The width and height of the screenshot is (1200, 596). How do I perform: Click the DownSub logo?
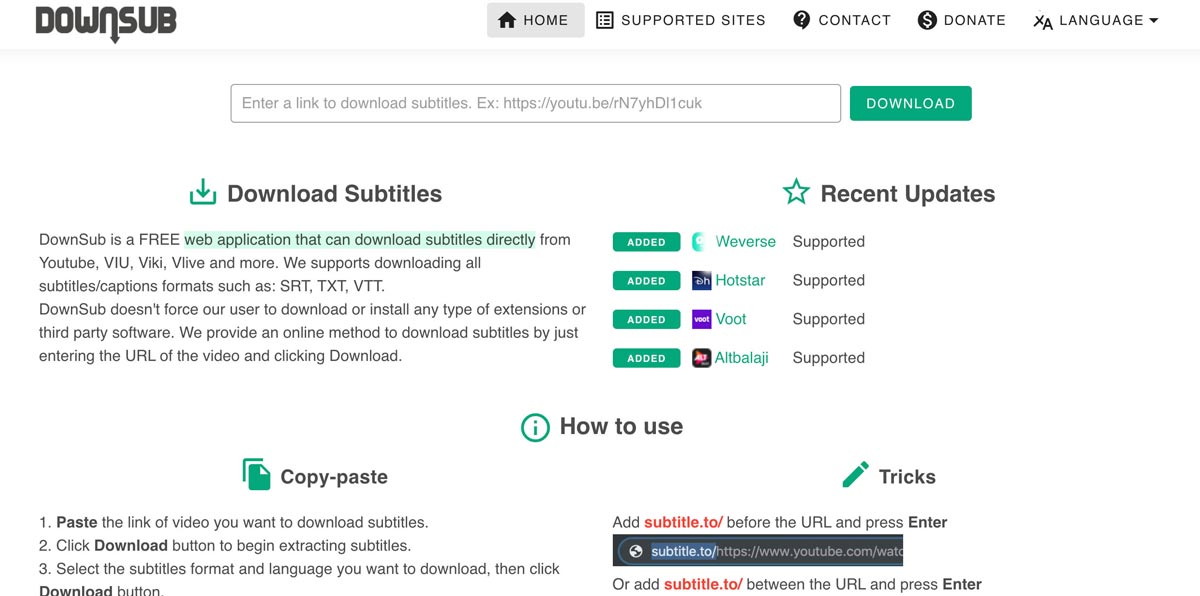[x=106, y=22]
